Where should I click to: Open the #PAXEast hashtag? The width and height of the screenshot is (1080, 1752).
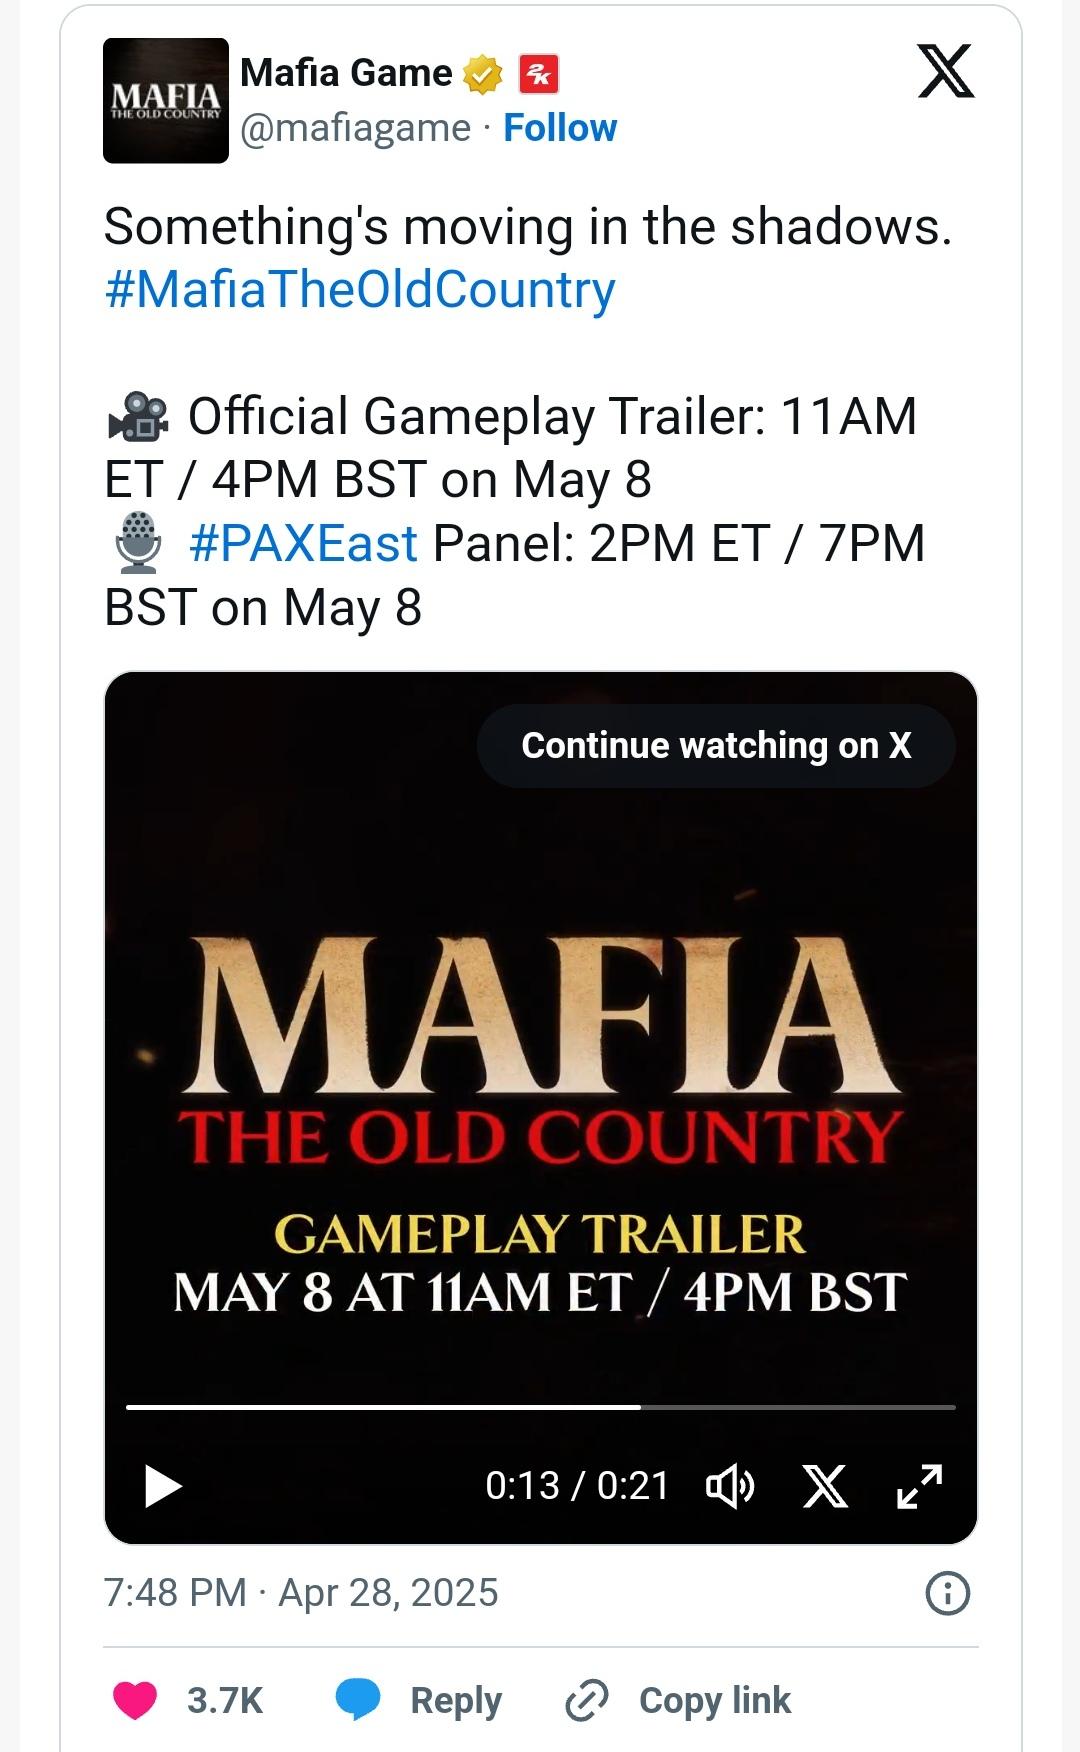click(303, 544)
